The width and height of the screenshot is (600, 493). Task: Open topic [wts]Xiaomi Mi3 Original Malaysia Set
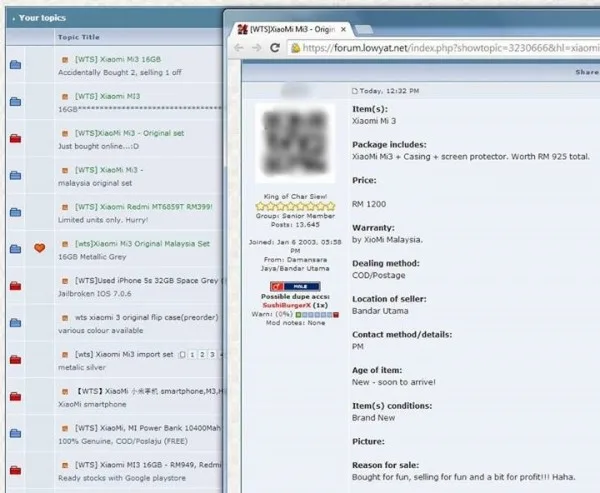click(x=142, y=244)
